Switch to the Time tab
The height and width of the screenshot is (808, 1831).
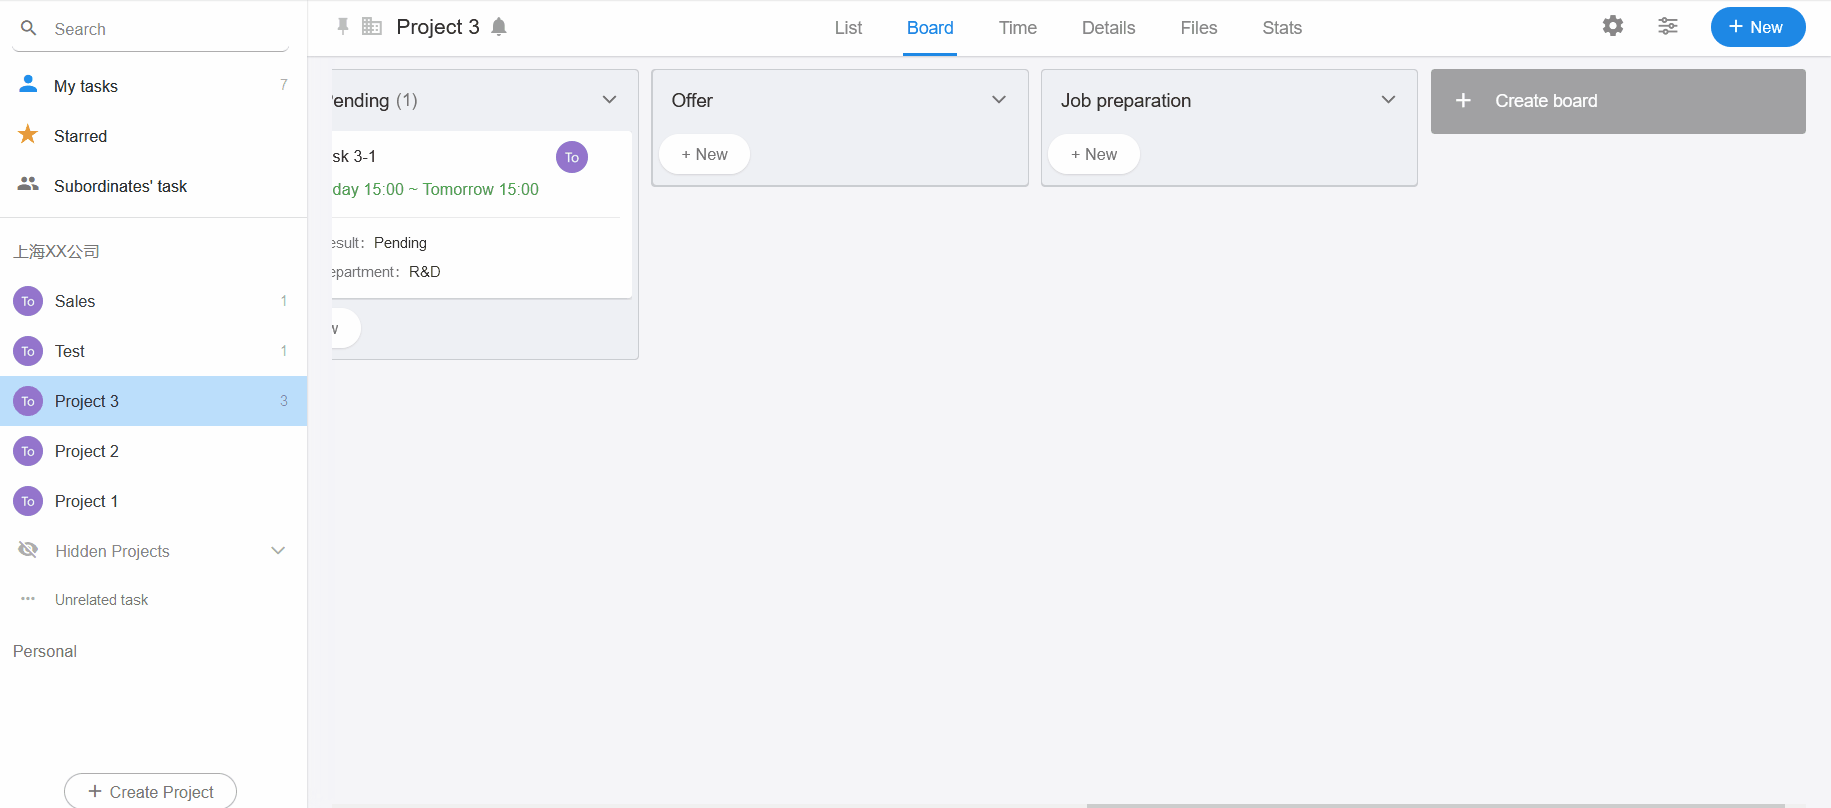pyautogui.click(x=1018, y=28)
